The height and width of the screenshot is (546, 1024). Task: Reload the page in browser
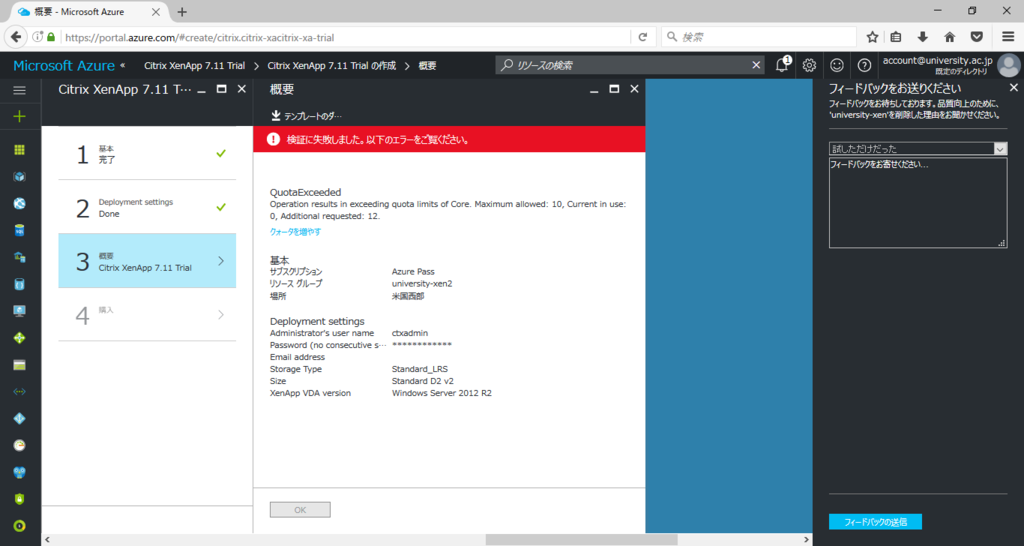643,37
